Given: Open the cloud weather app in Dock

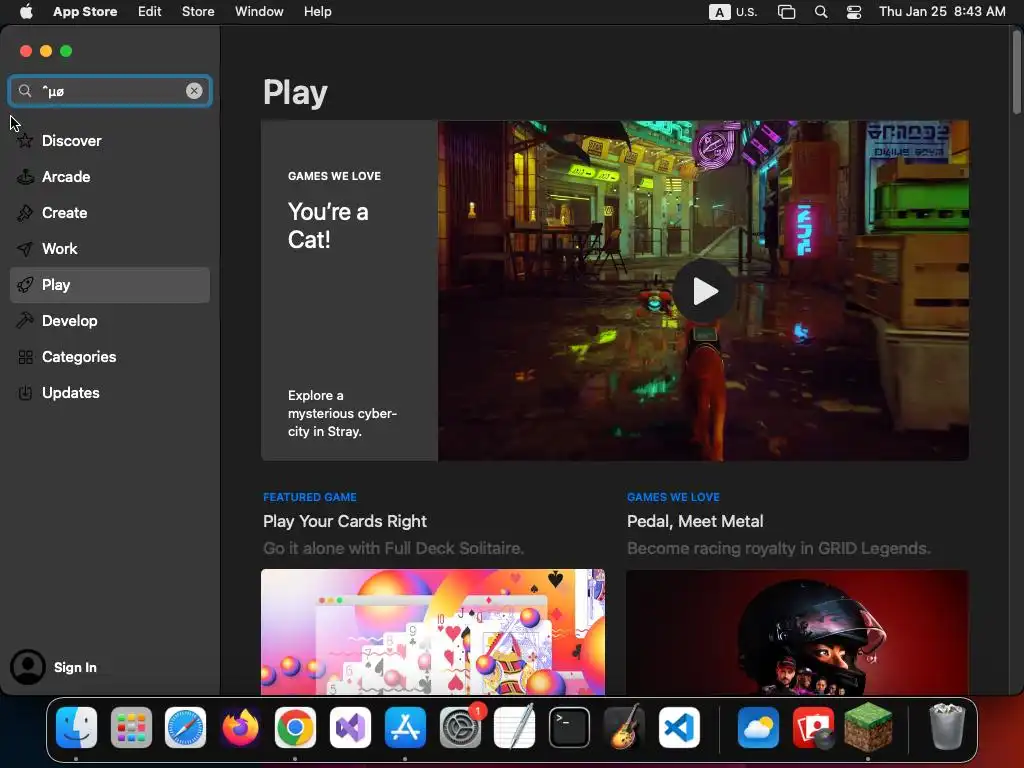Looking at the screenshot, I should pos(758,728).
